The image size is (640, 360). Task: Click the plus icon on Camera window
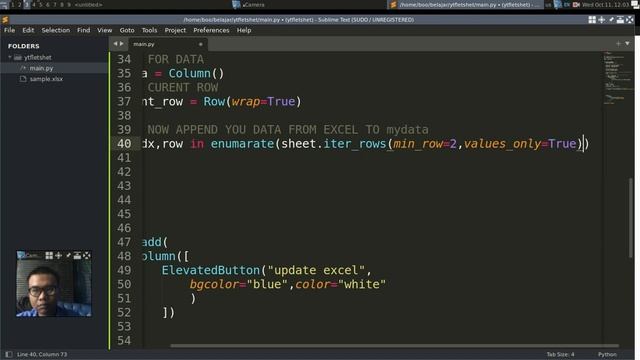coord(58,256)
